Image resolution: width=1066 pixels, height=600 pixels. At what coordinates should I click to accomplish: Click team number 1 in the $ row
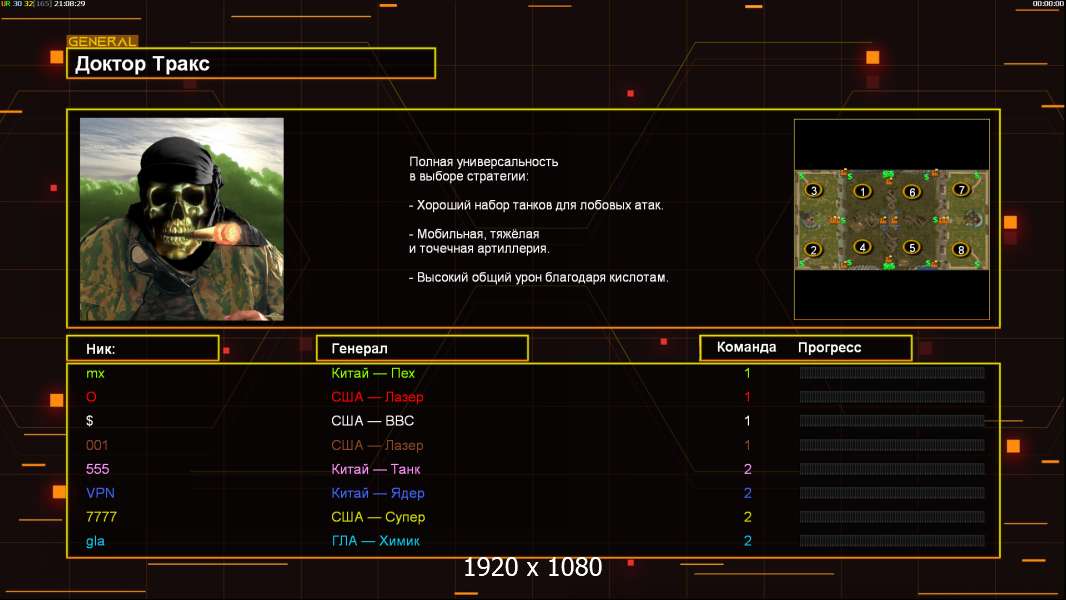747,421
